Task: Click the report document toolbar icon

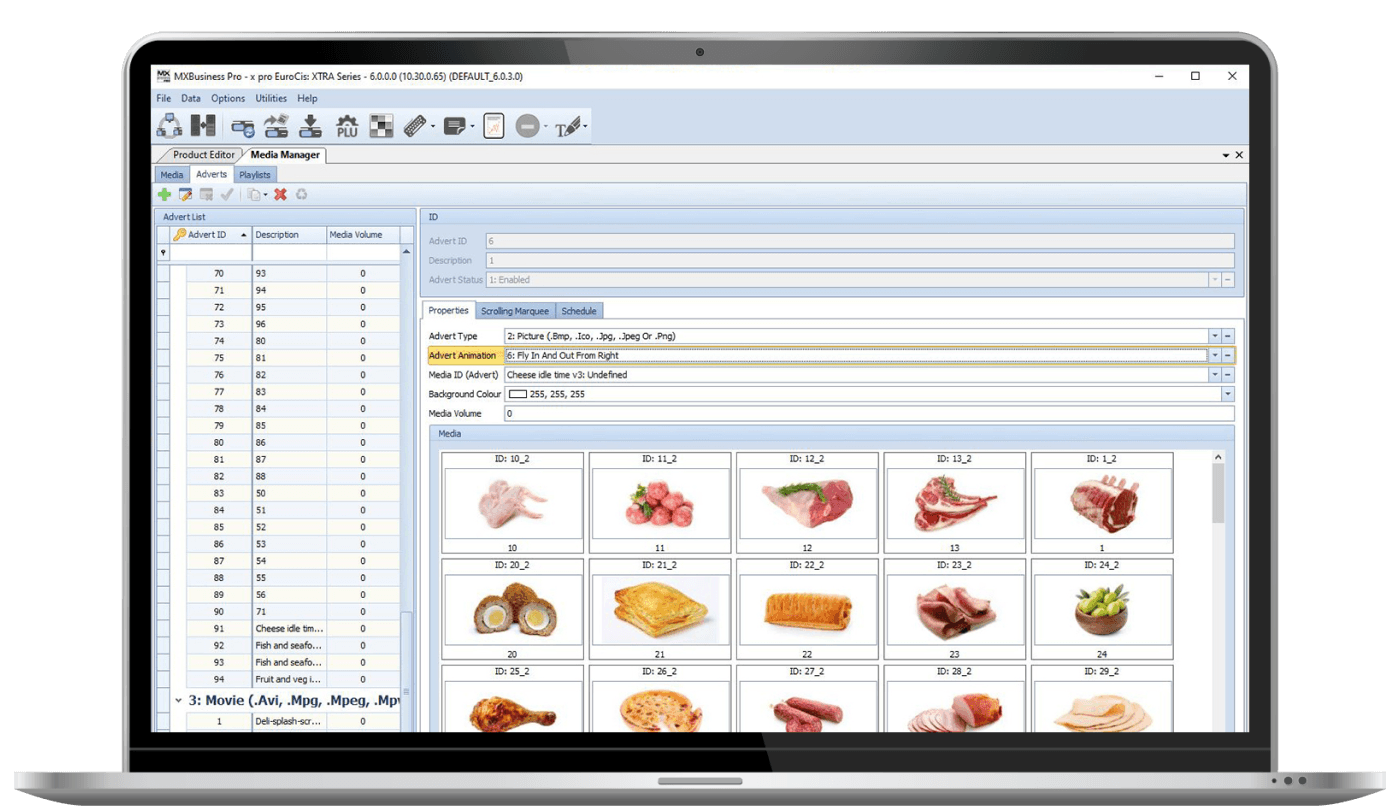Action: tap(493, 126)
